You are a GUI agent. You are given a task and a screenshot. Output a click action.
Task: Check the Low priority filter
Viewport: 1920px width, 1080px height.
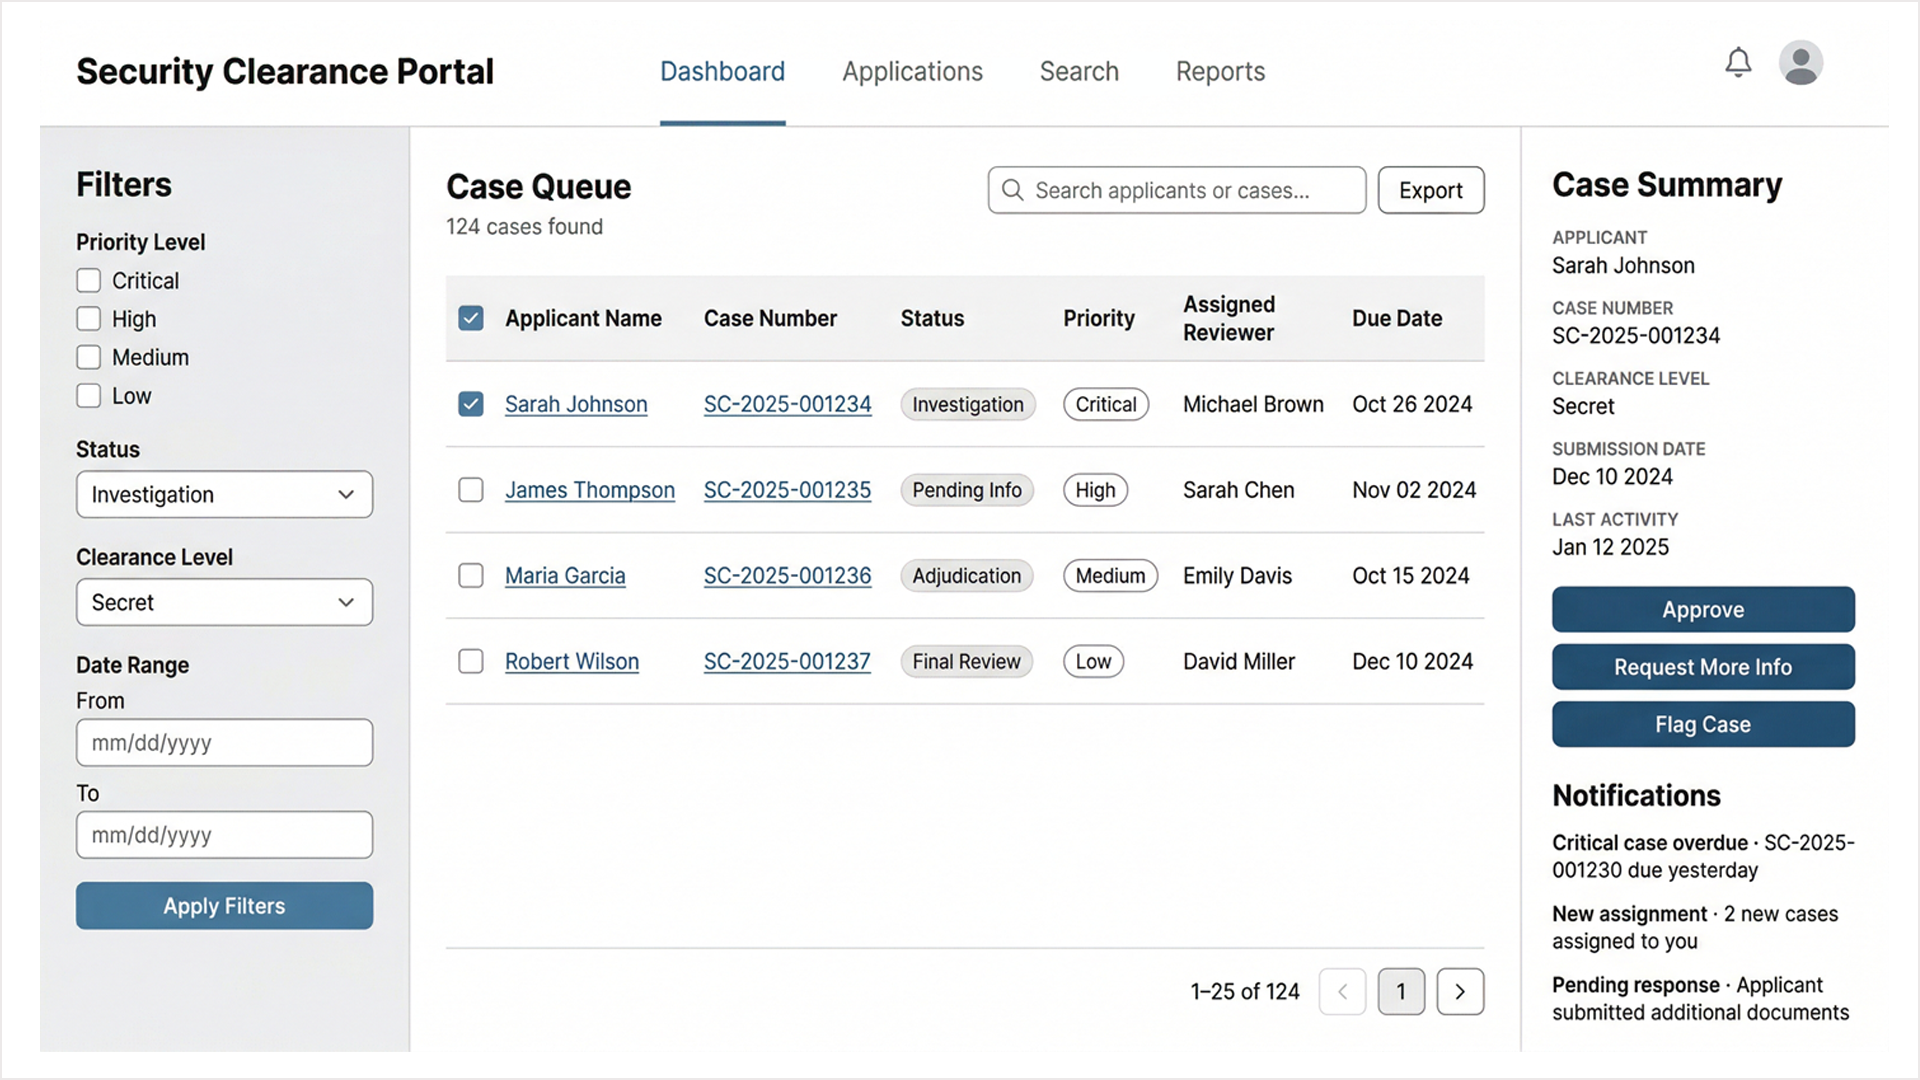89,396
